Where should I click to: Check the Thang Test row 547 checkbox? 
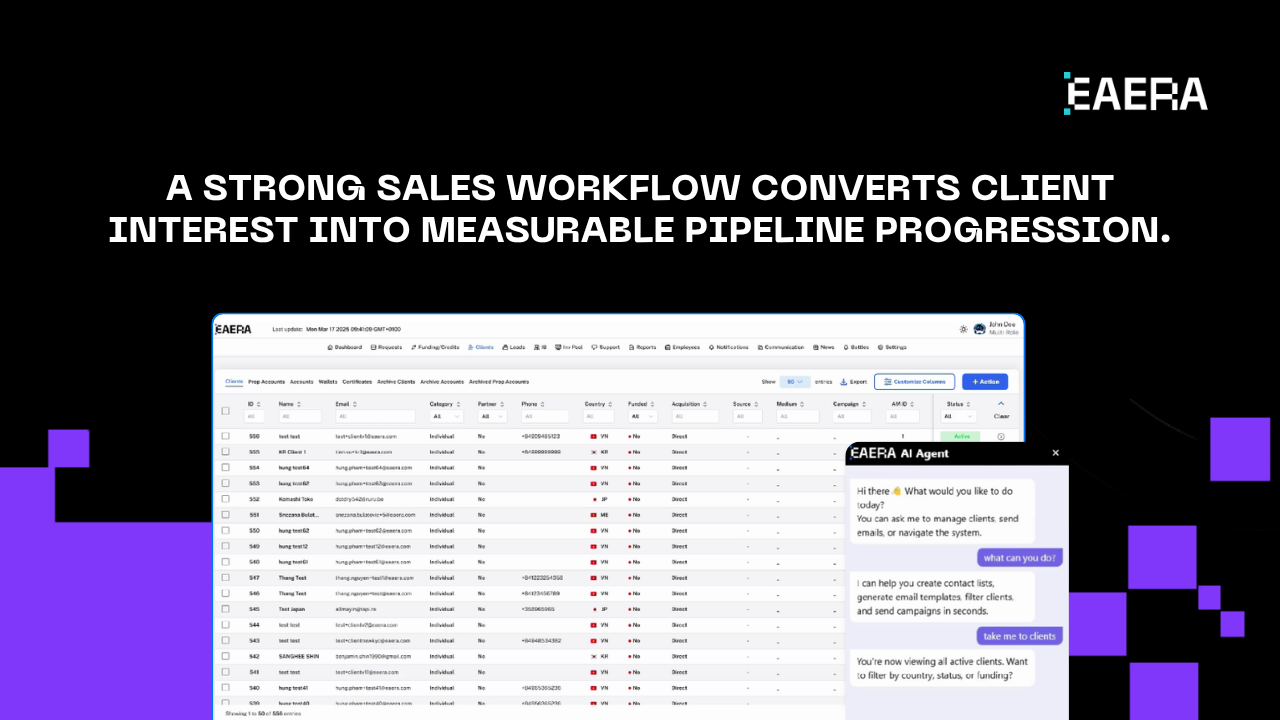225,578
